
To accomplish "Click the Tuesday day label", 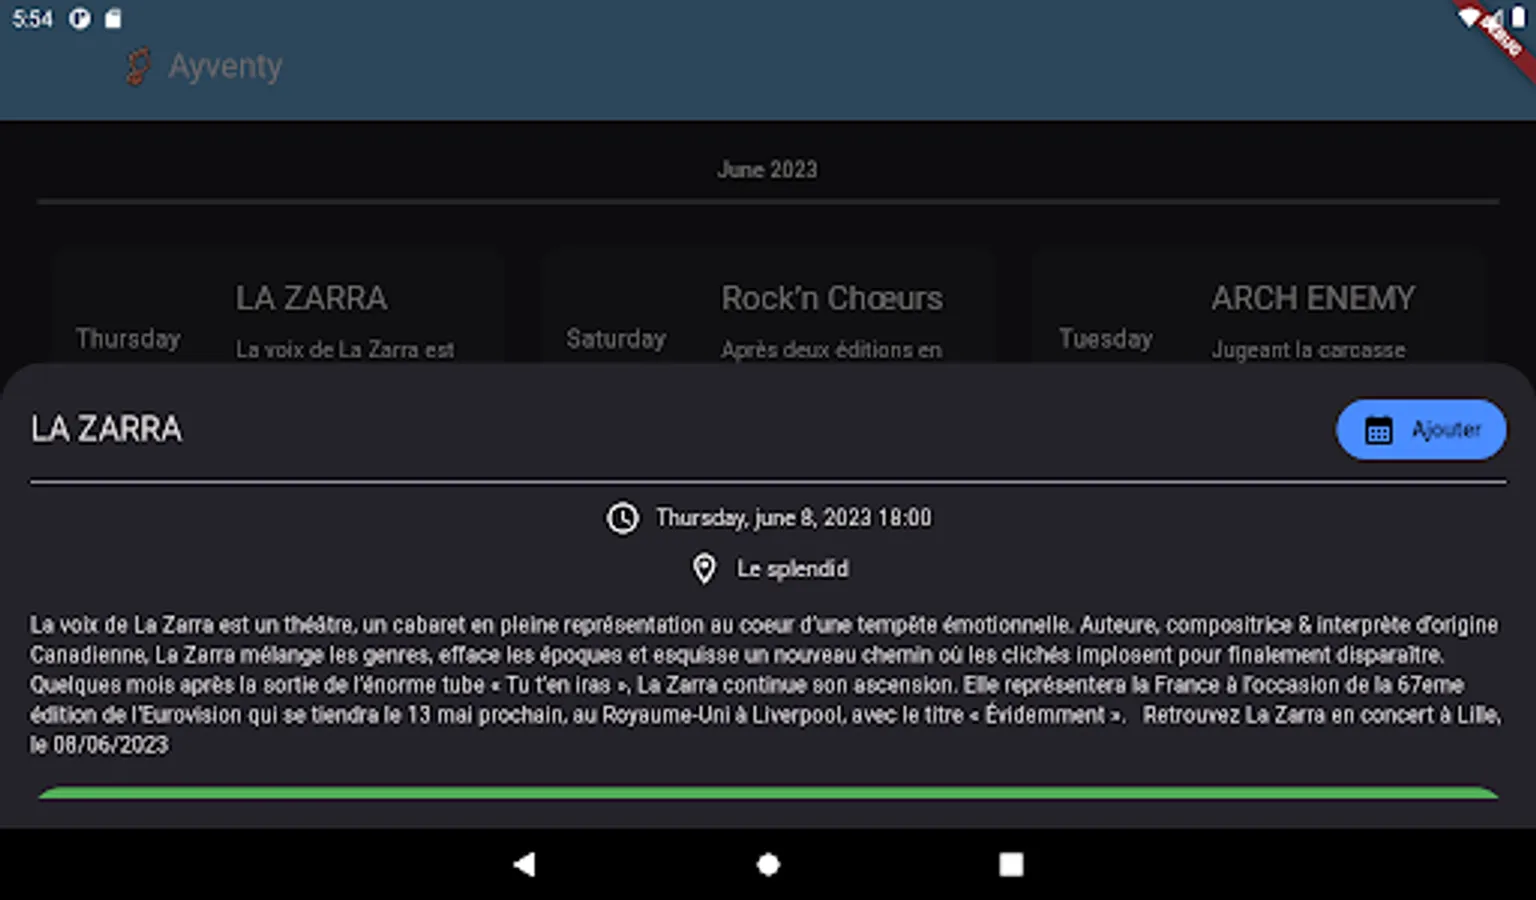I will [1106, 339].
